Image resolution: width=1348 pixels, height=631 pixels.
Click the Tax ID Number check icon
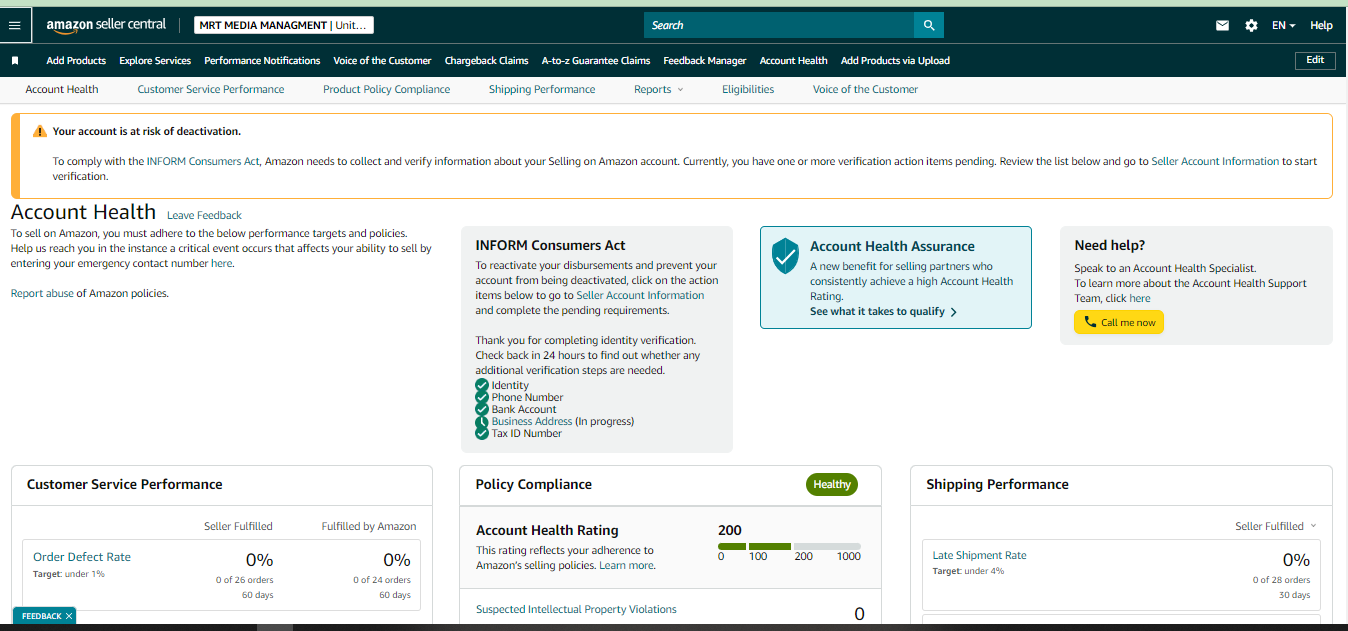[x=482, y=433]
